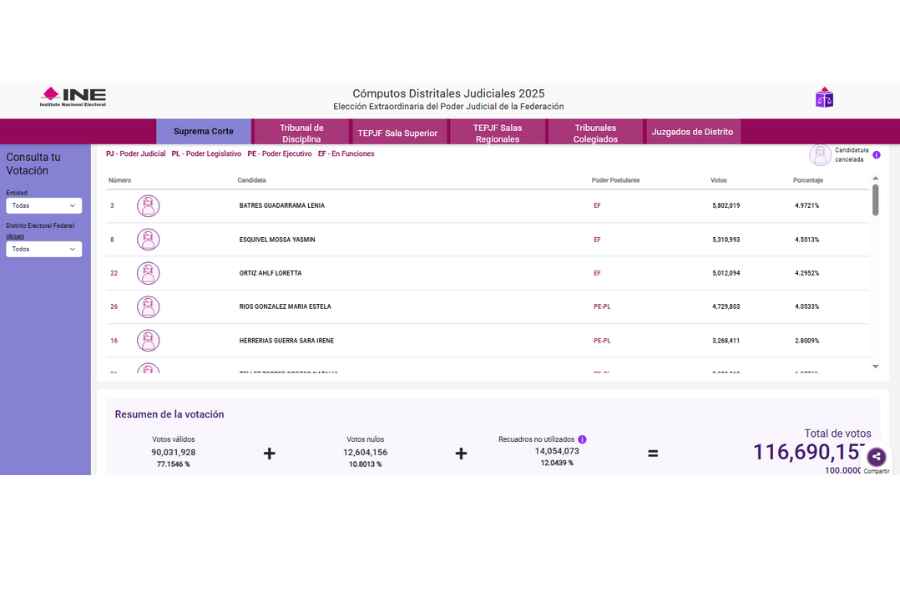Open the Tribunales Colegiados tab
This screenshot has height=600, width=900.
pos(595,133)
